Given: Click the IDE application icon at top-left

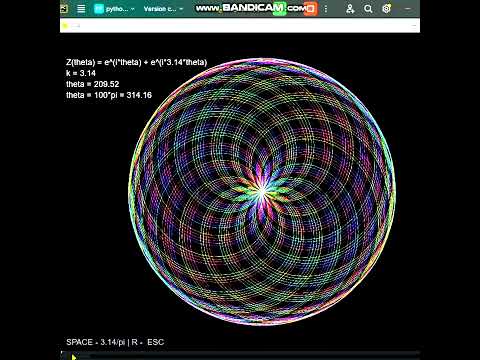Looking at the screenshot, I should coord(64,9).
